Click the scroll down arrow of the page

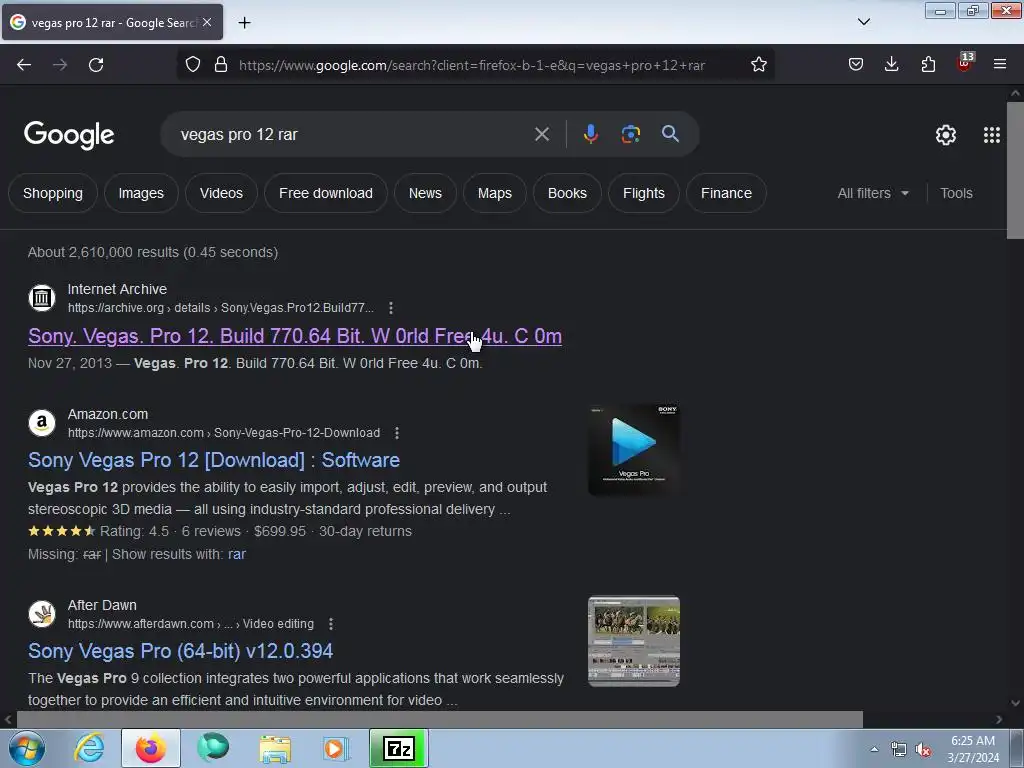click(1015, 703)
